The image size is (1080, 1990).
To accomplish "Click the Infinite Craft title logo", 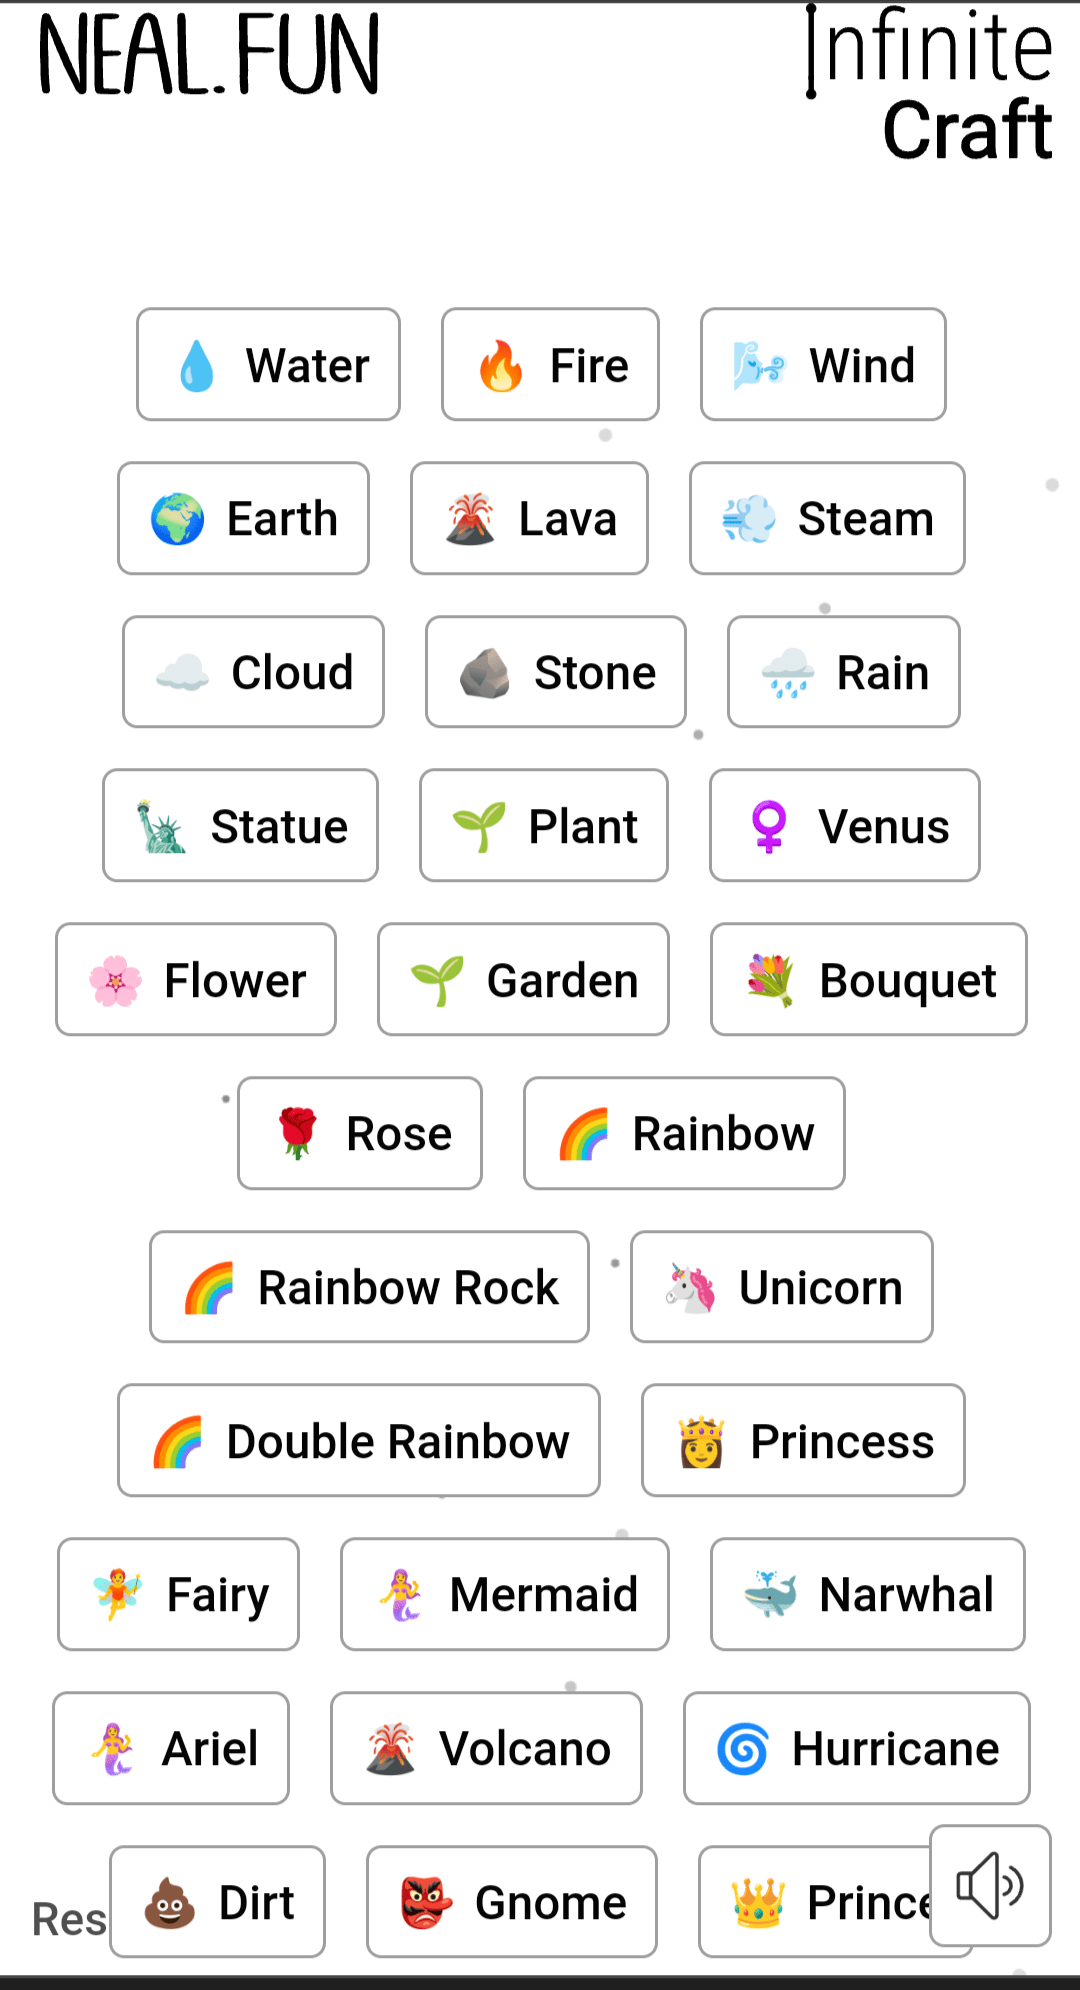I will coord(930,85).
